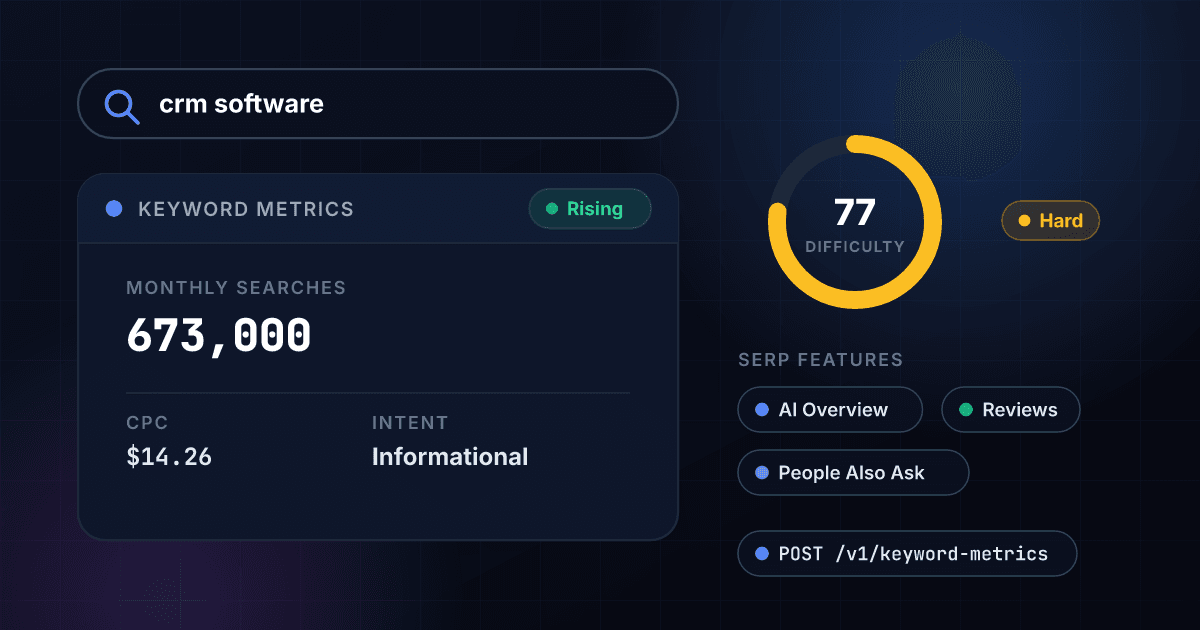This screenshot has height=630, width=1200.
Task: Click the CPC label
Action: pyautogui.click(x=148, y=423)
